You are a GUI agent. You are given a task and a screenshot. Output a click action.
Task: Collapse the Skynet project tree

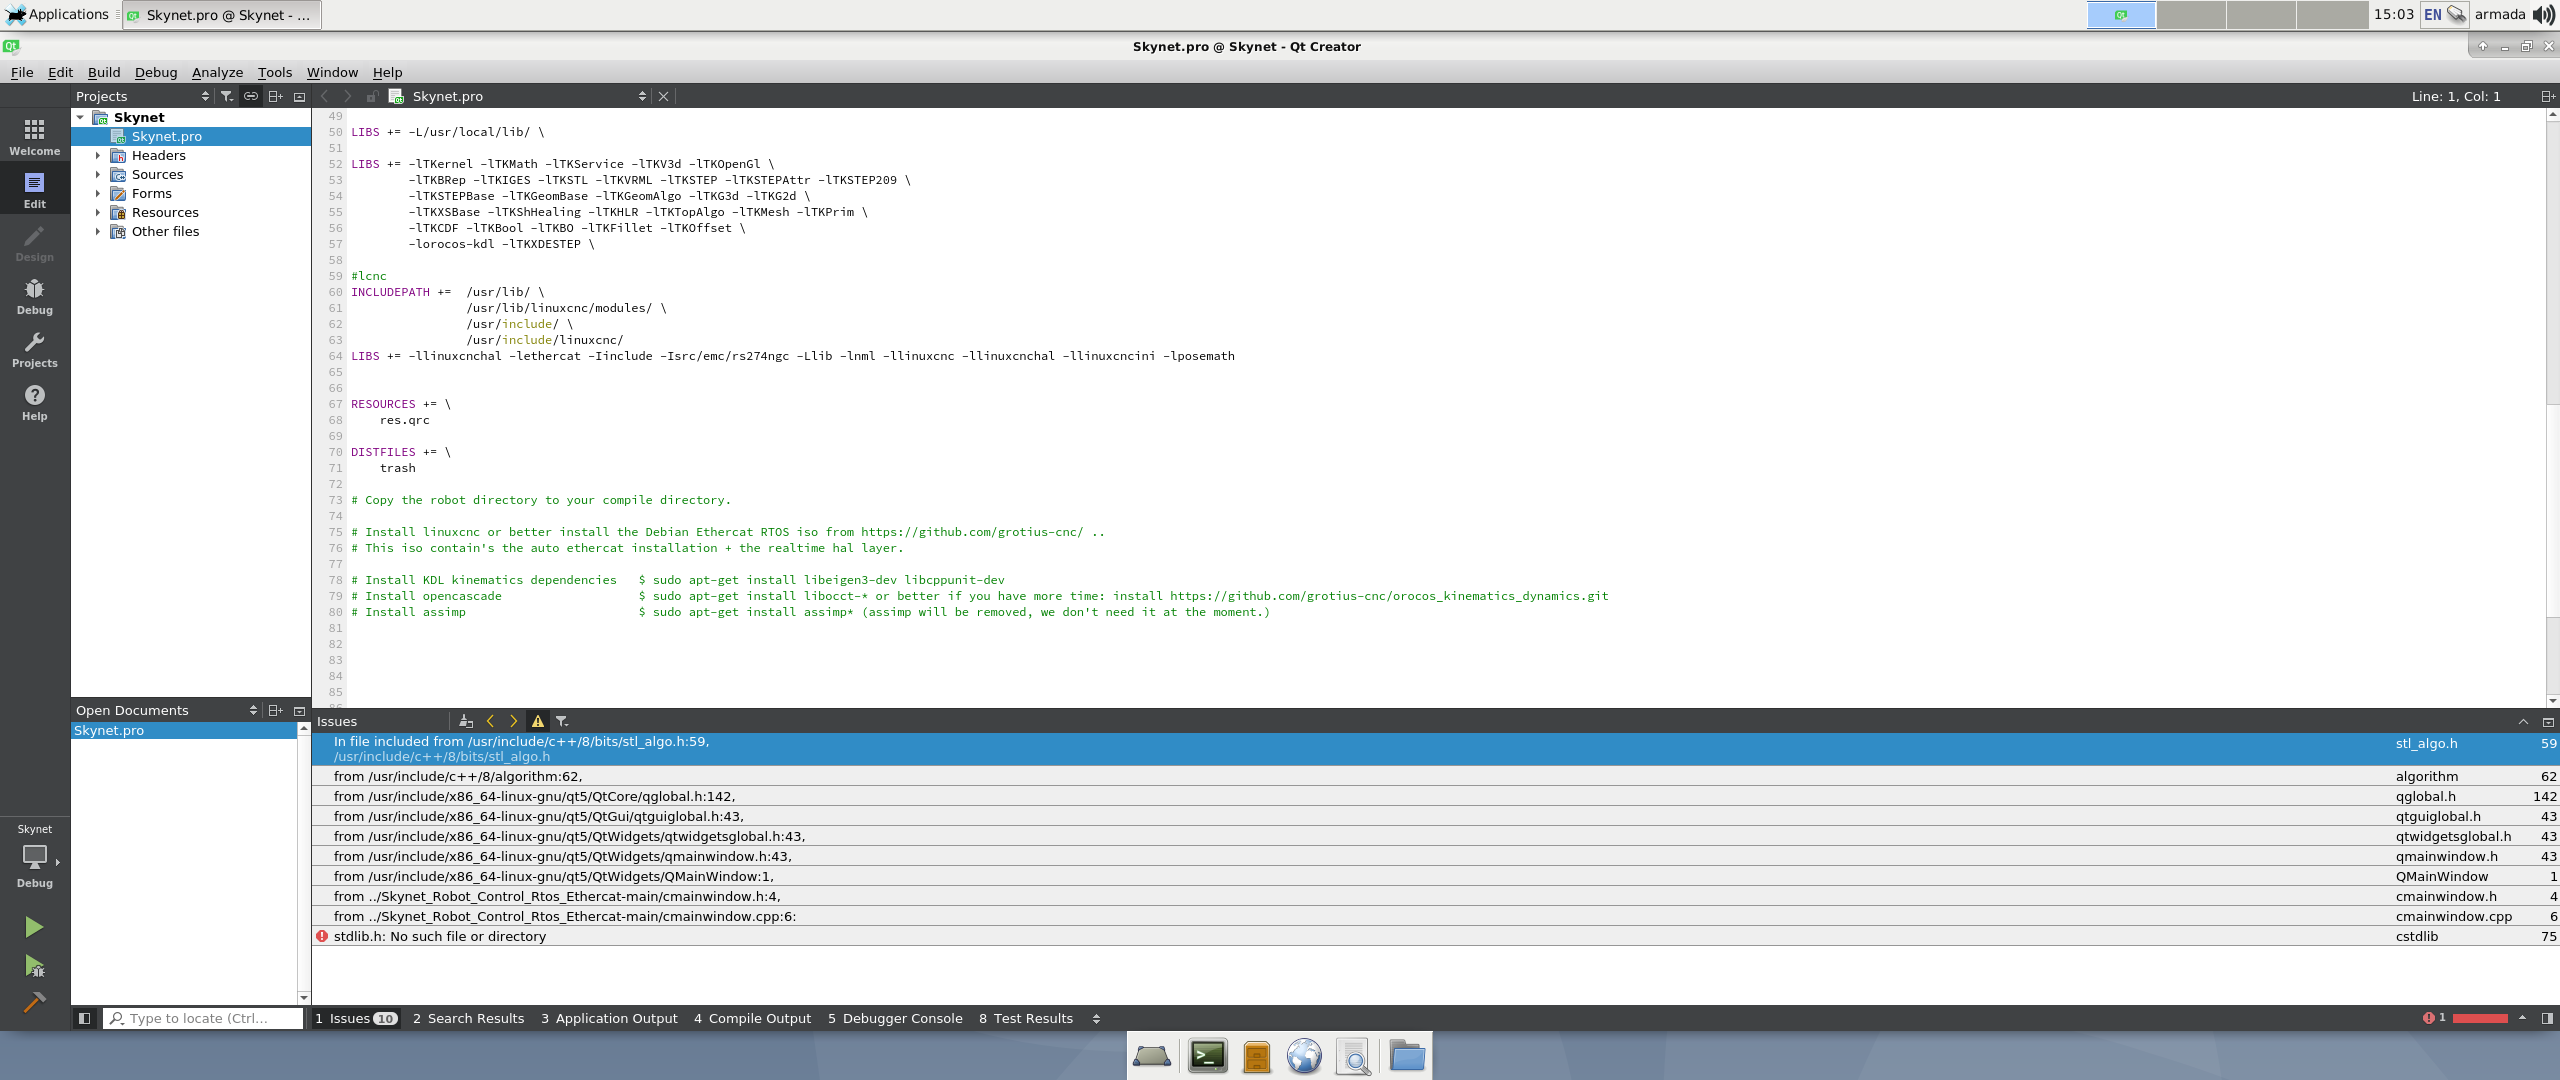pyautogui.click(x=80, y=117)
